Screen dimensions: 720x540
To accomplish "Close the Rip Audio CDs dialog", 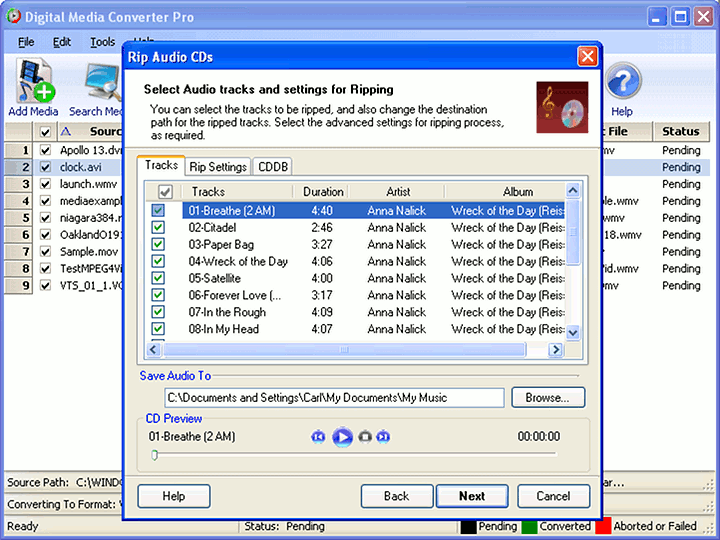I will [587, 57].
